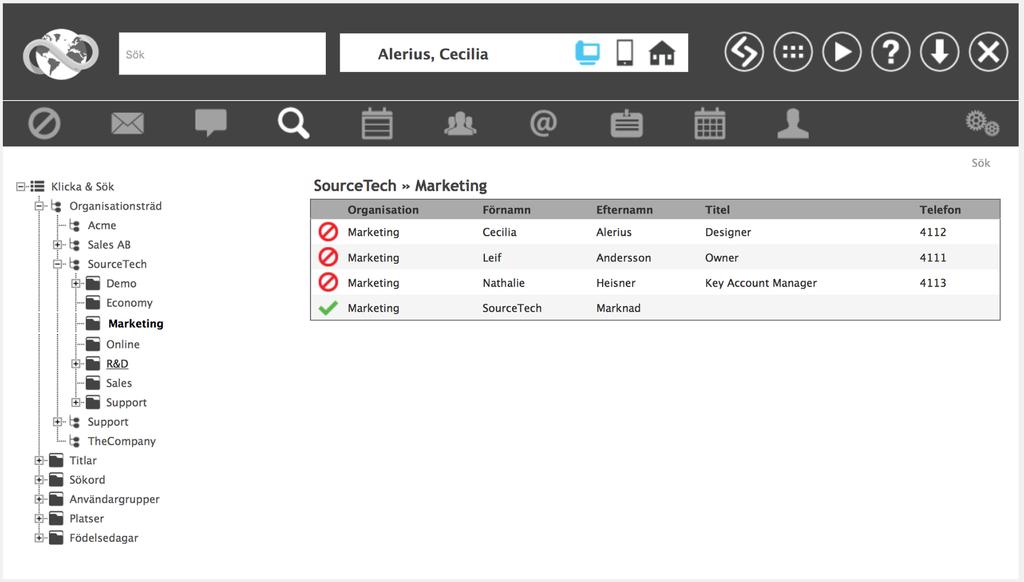Click the Designer title cell
The width and height of the screenshot is (1024, 582).
pyautogui.click(x=728, y=232)
